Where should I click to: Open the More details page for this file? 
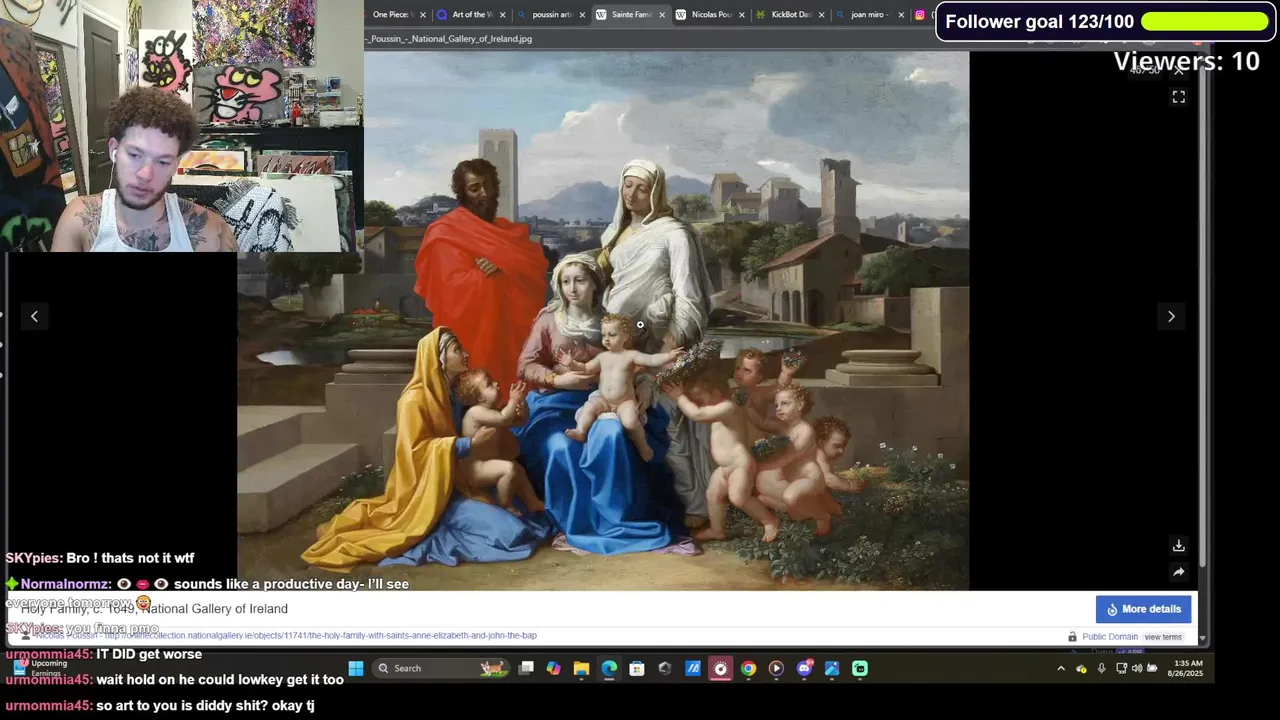click(x=1143, y=609)
